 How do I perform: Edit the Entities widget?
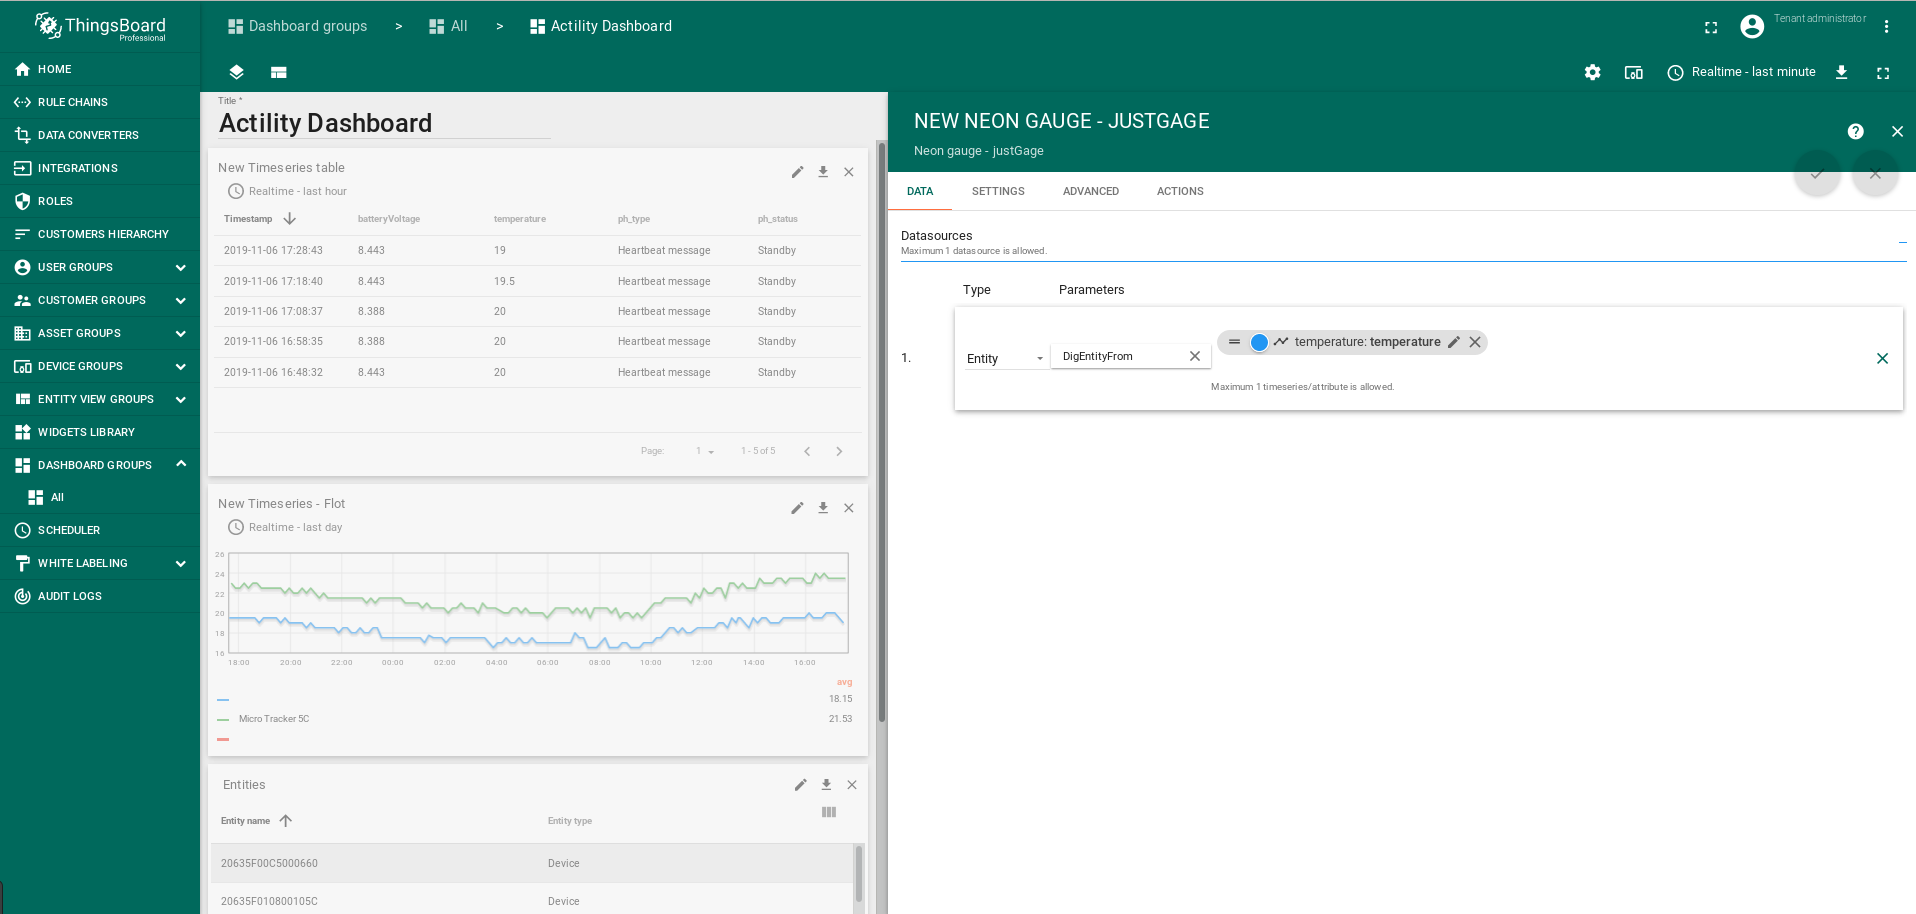click(800, 785)
